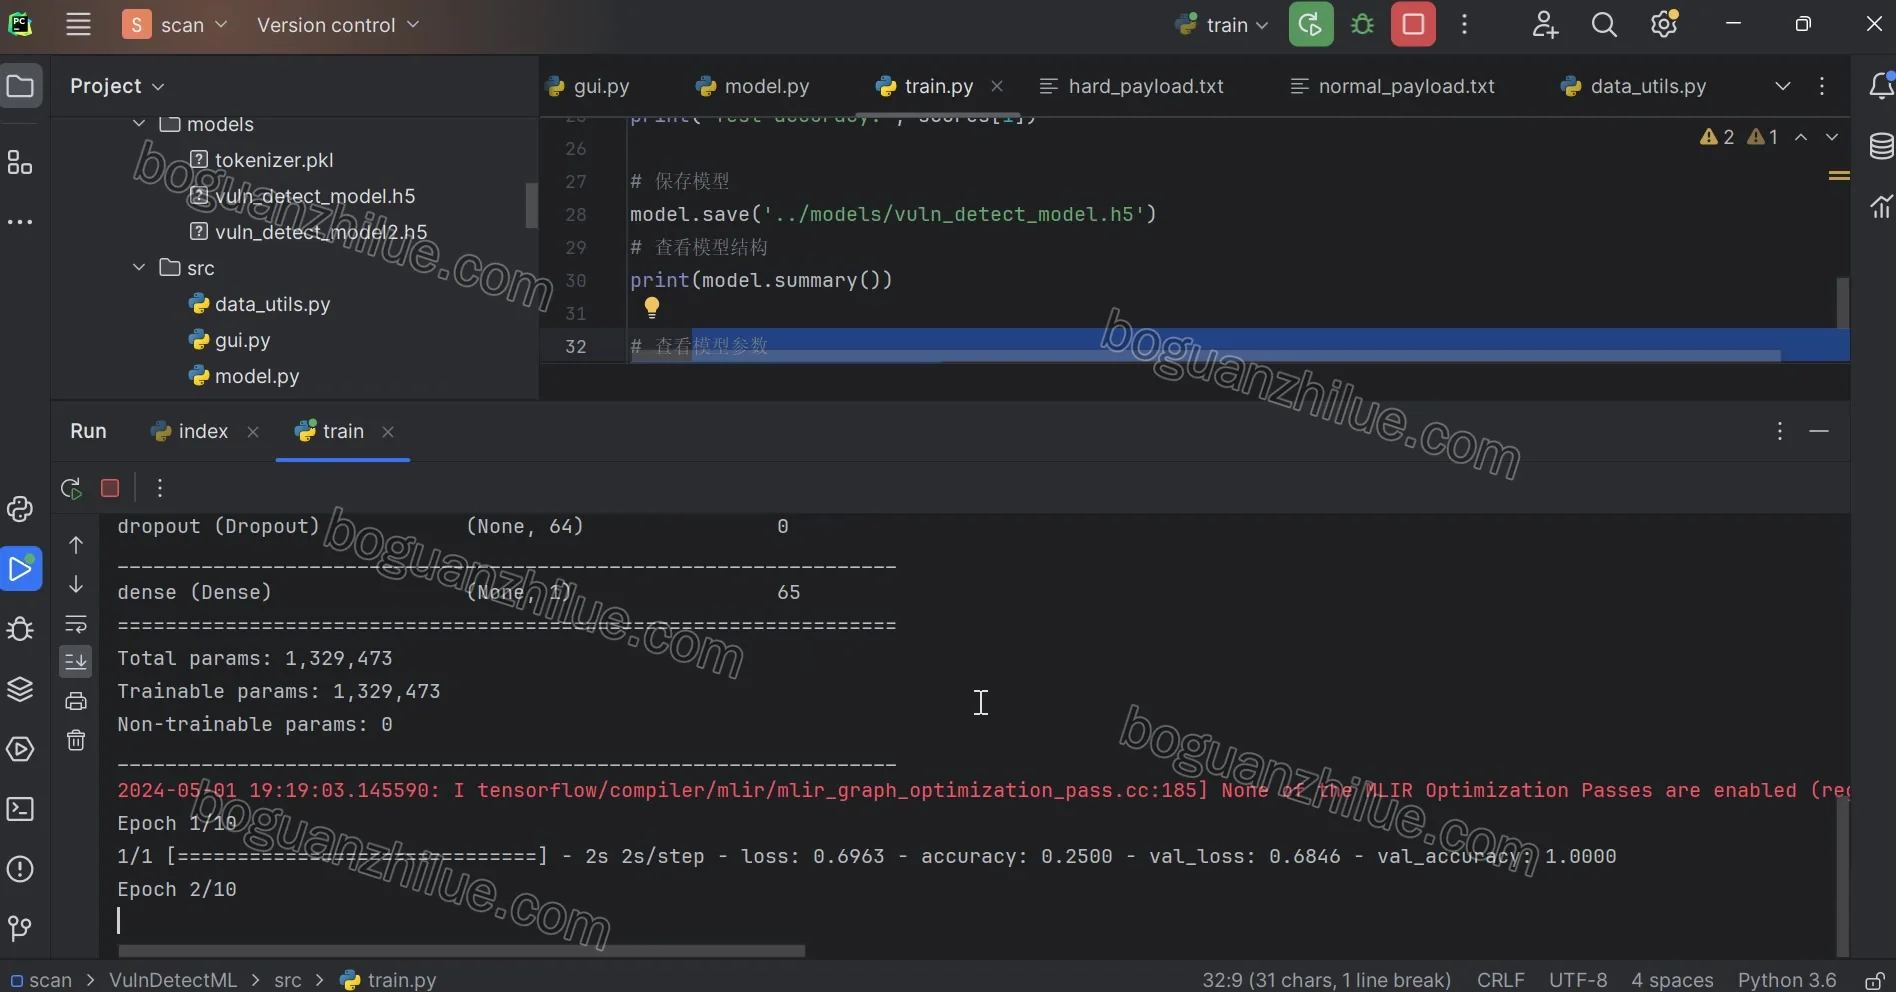Open the Project tool window
Viewport: 1896px width, 992px height.
point(21,86)
